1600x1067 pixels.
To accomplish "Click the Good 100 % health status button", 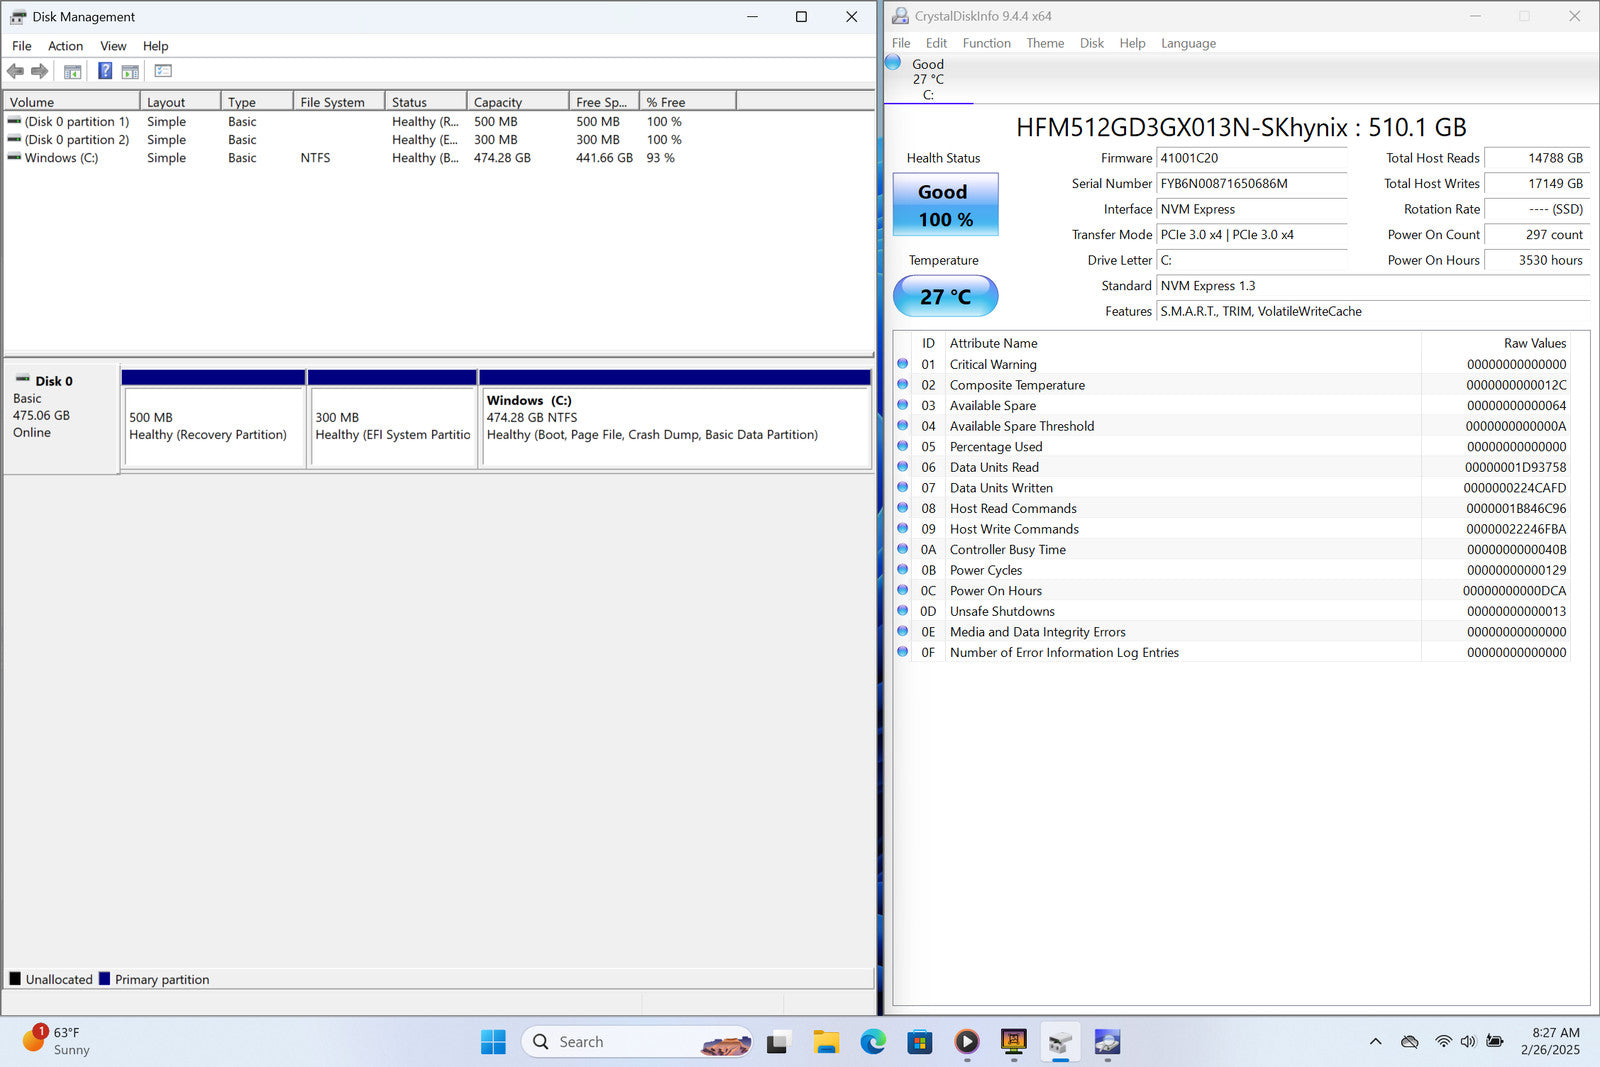I will click(x=945, y=205).
